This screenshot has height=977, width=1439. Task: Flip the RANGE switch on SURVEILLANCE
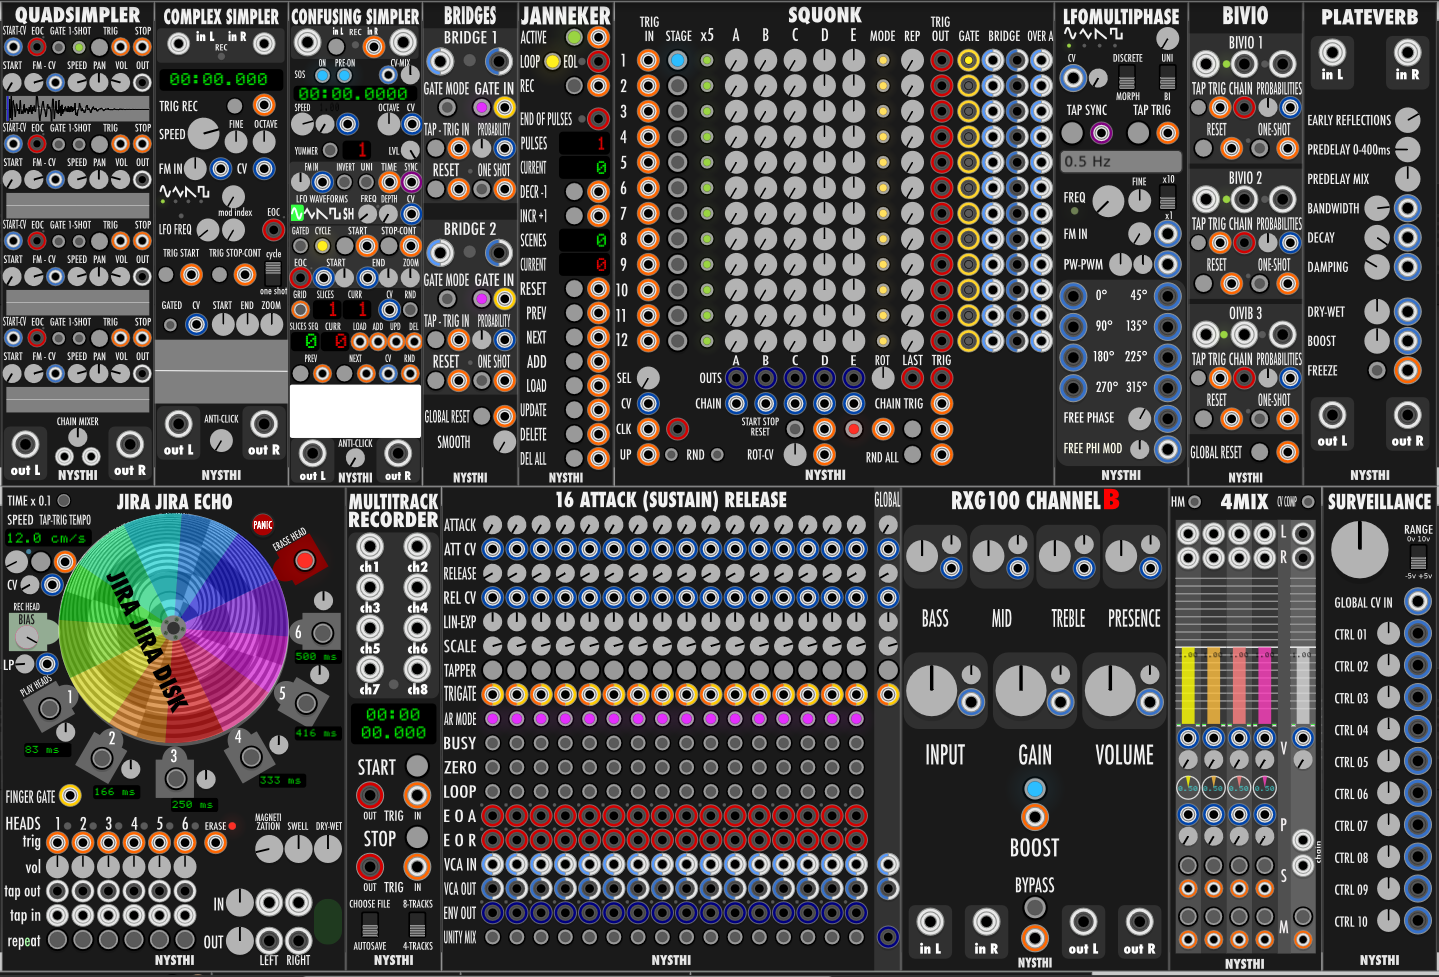(1419, 555)
